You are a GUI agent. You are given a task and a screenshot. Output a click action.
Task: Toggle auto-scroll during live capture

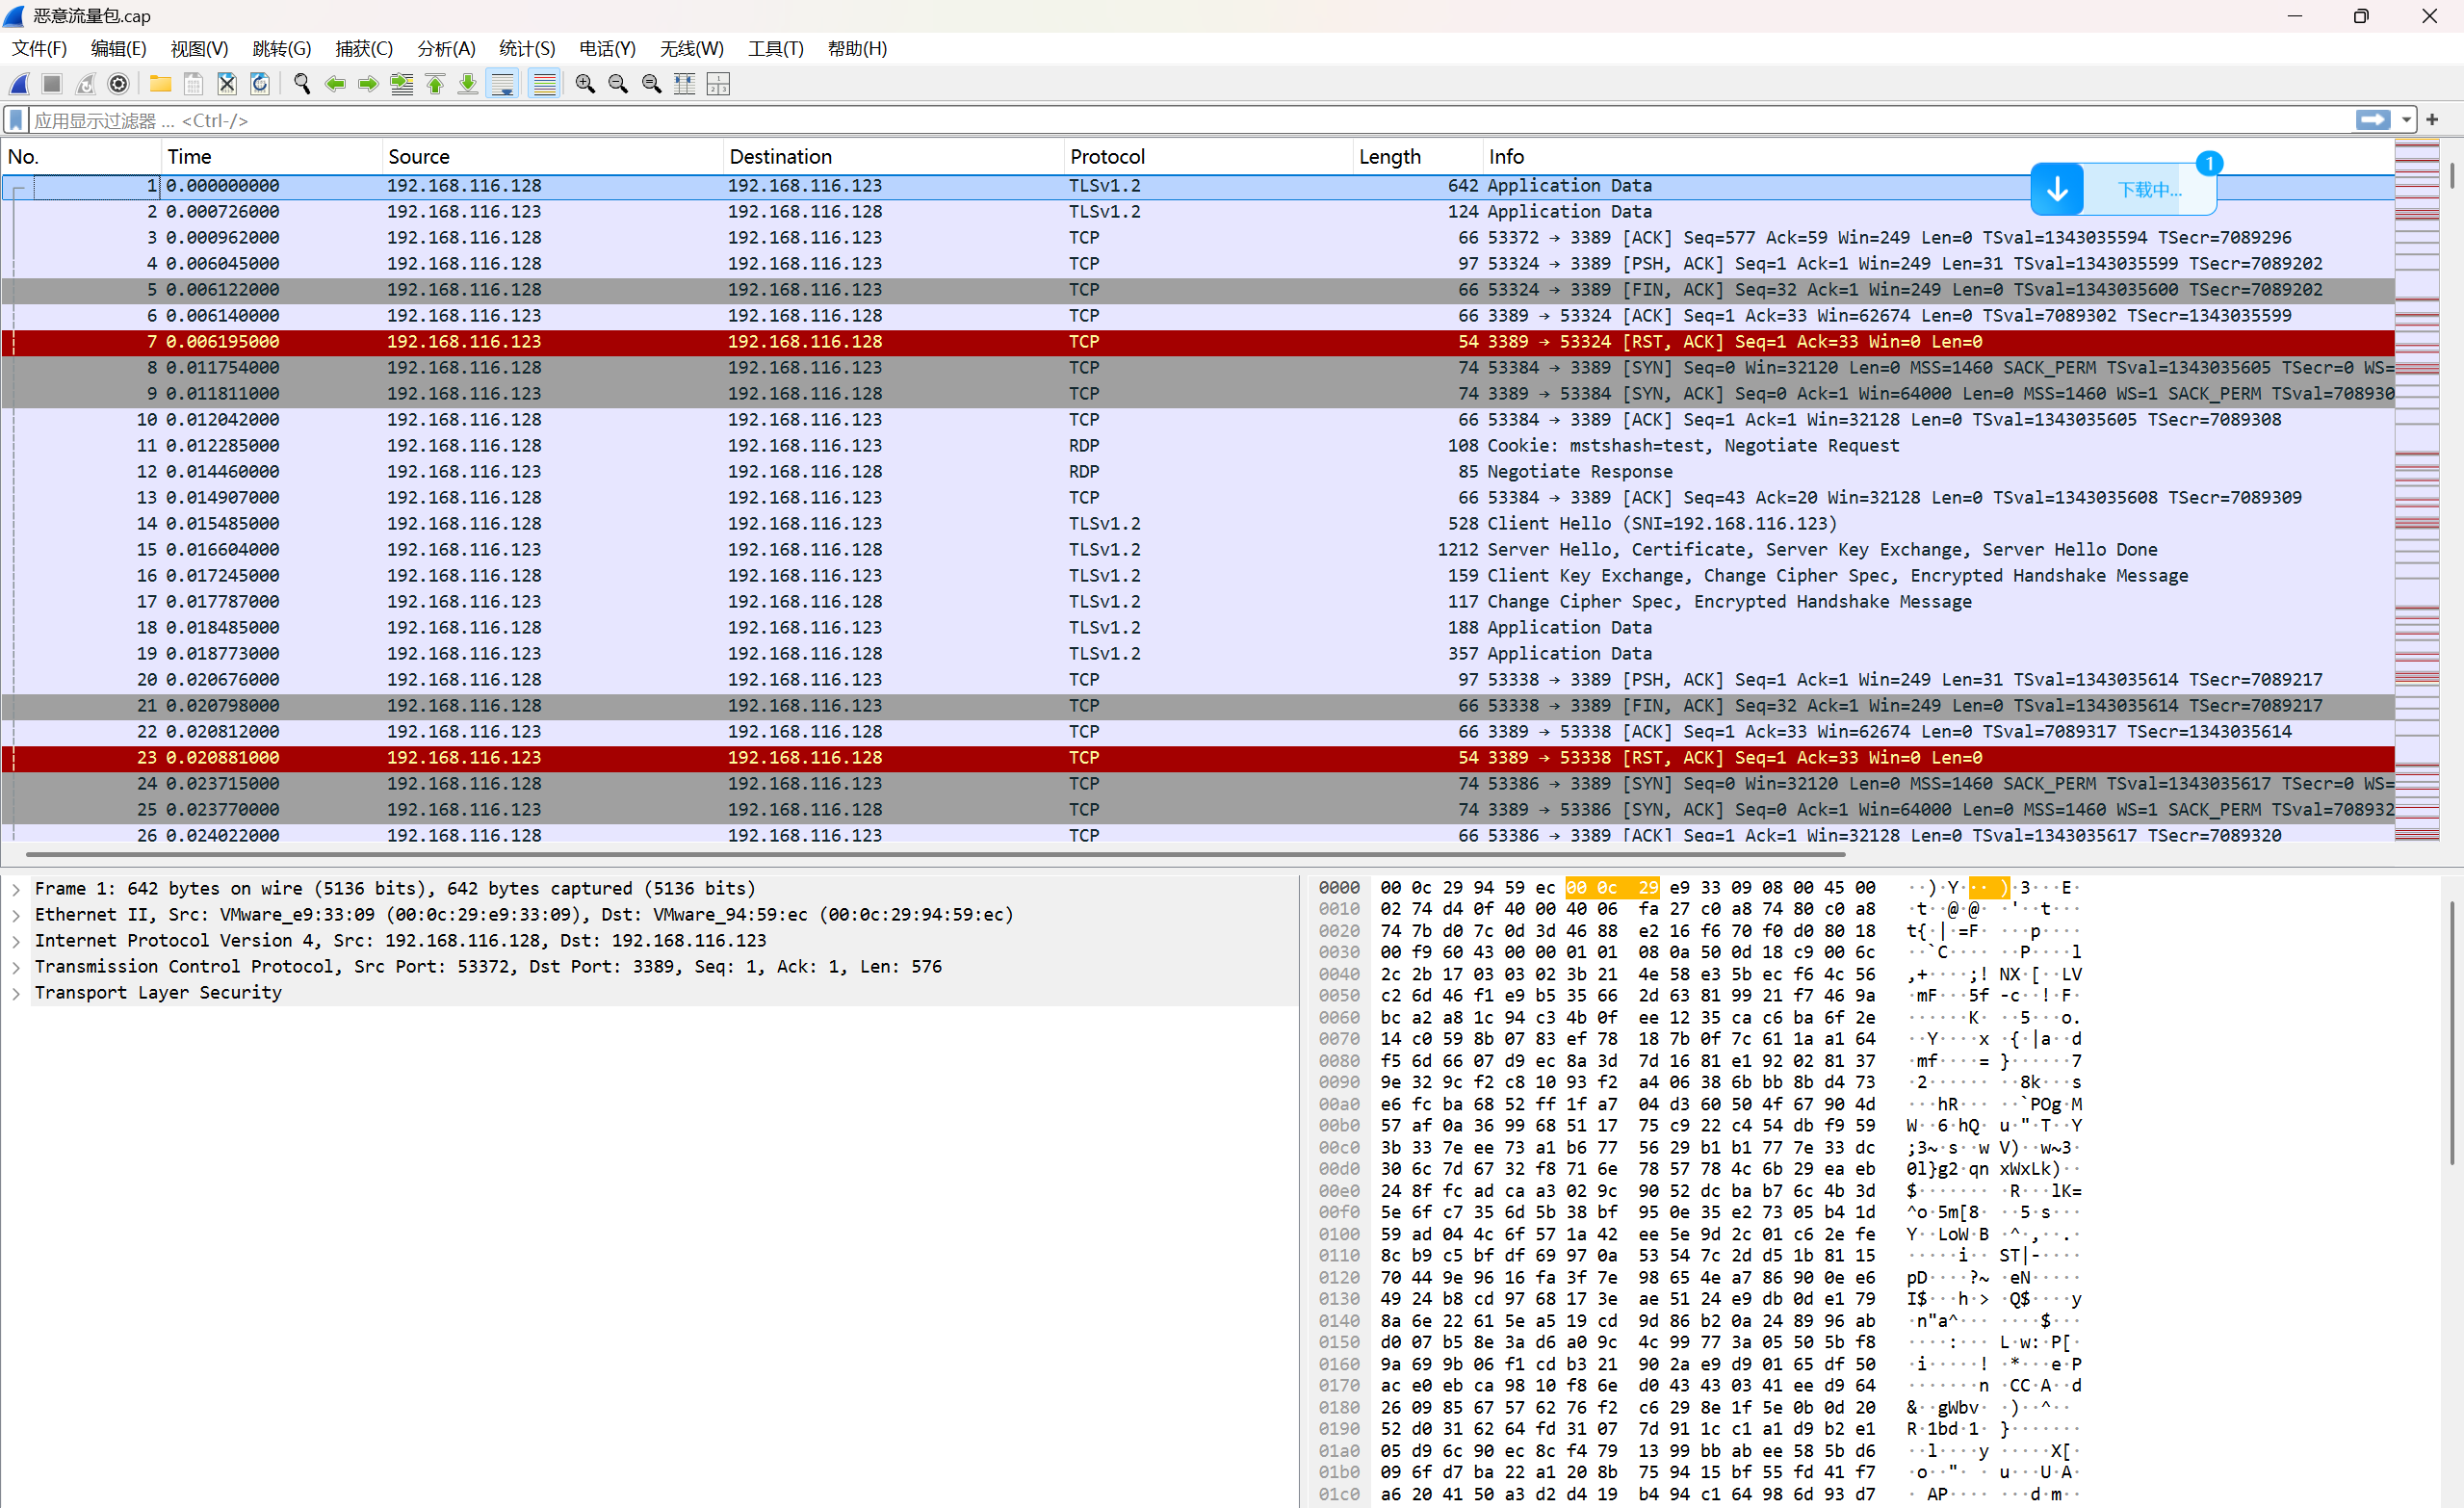point(503,84)
